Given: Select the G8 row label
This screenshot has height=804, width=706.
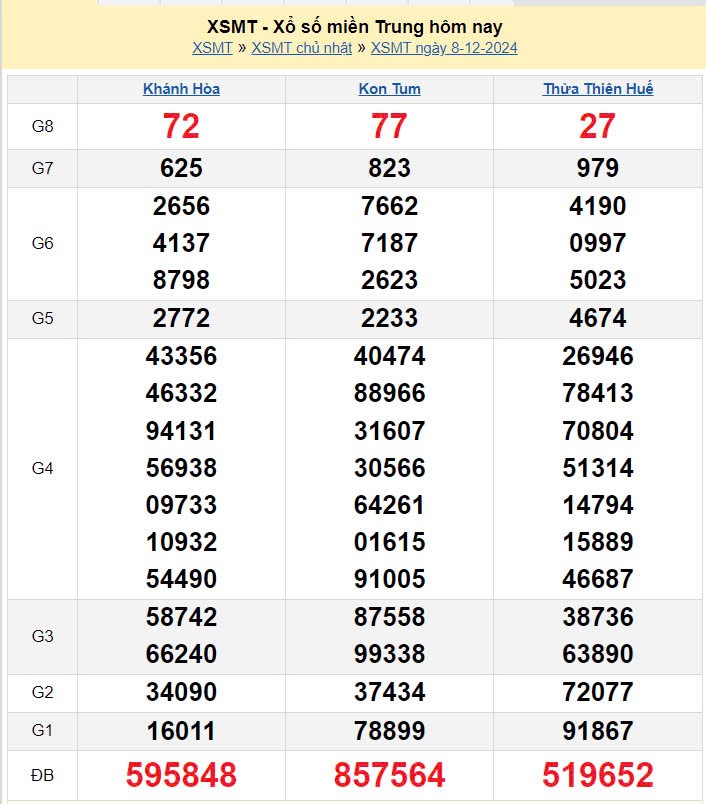Looking at the screenshot, I should [42, 126].
